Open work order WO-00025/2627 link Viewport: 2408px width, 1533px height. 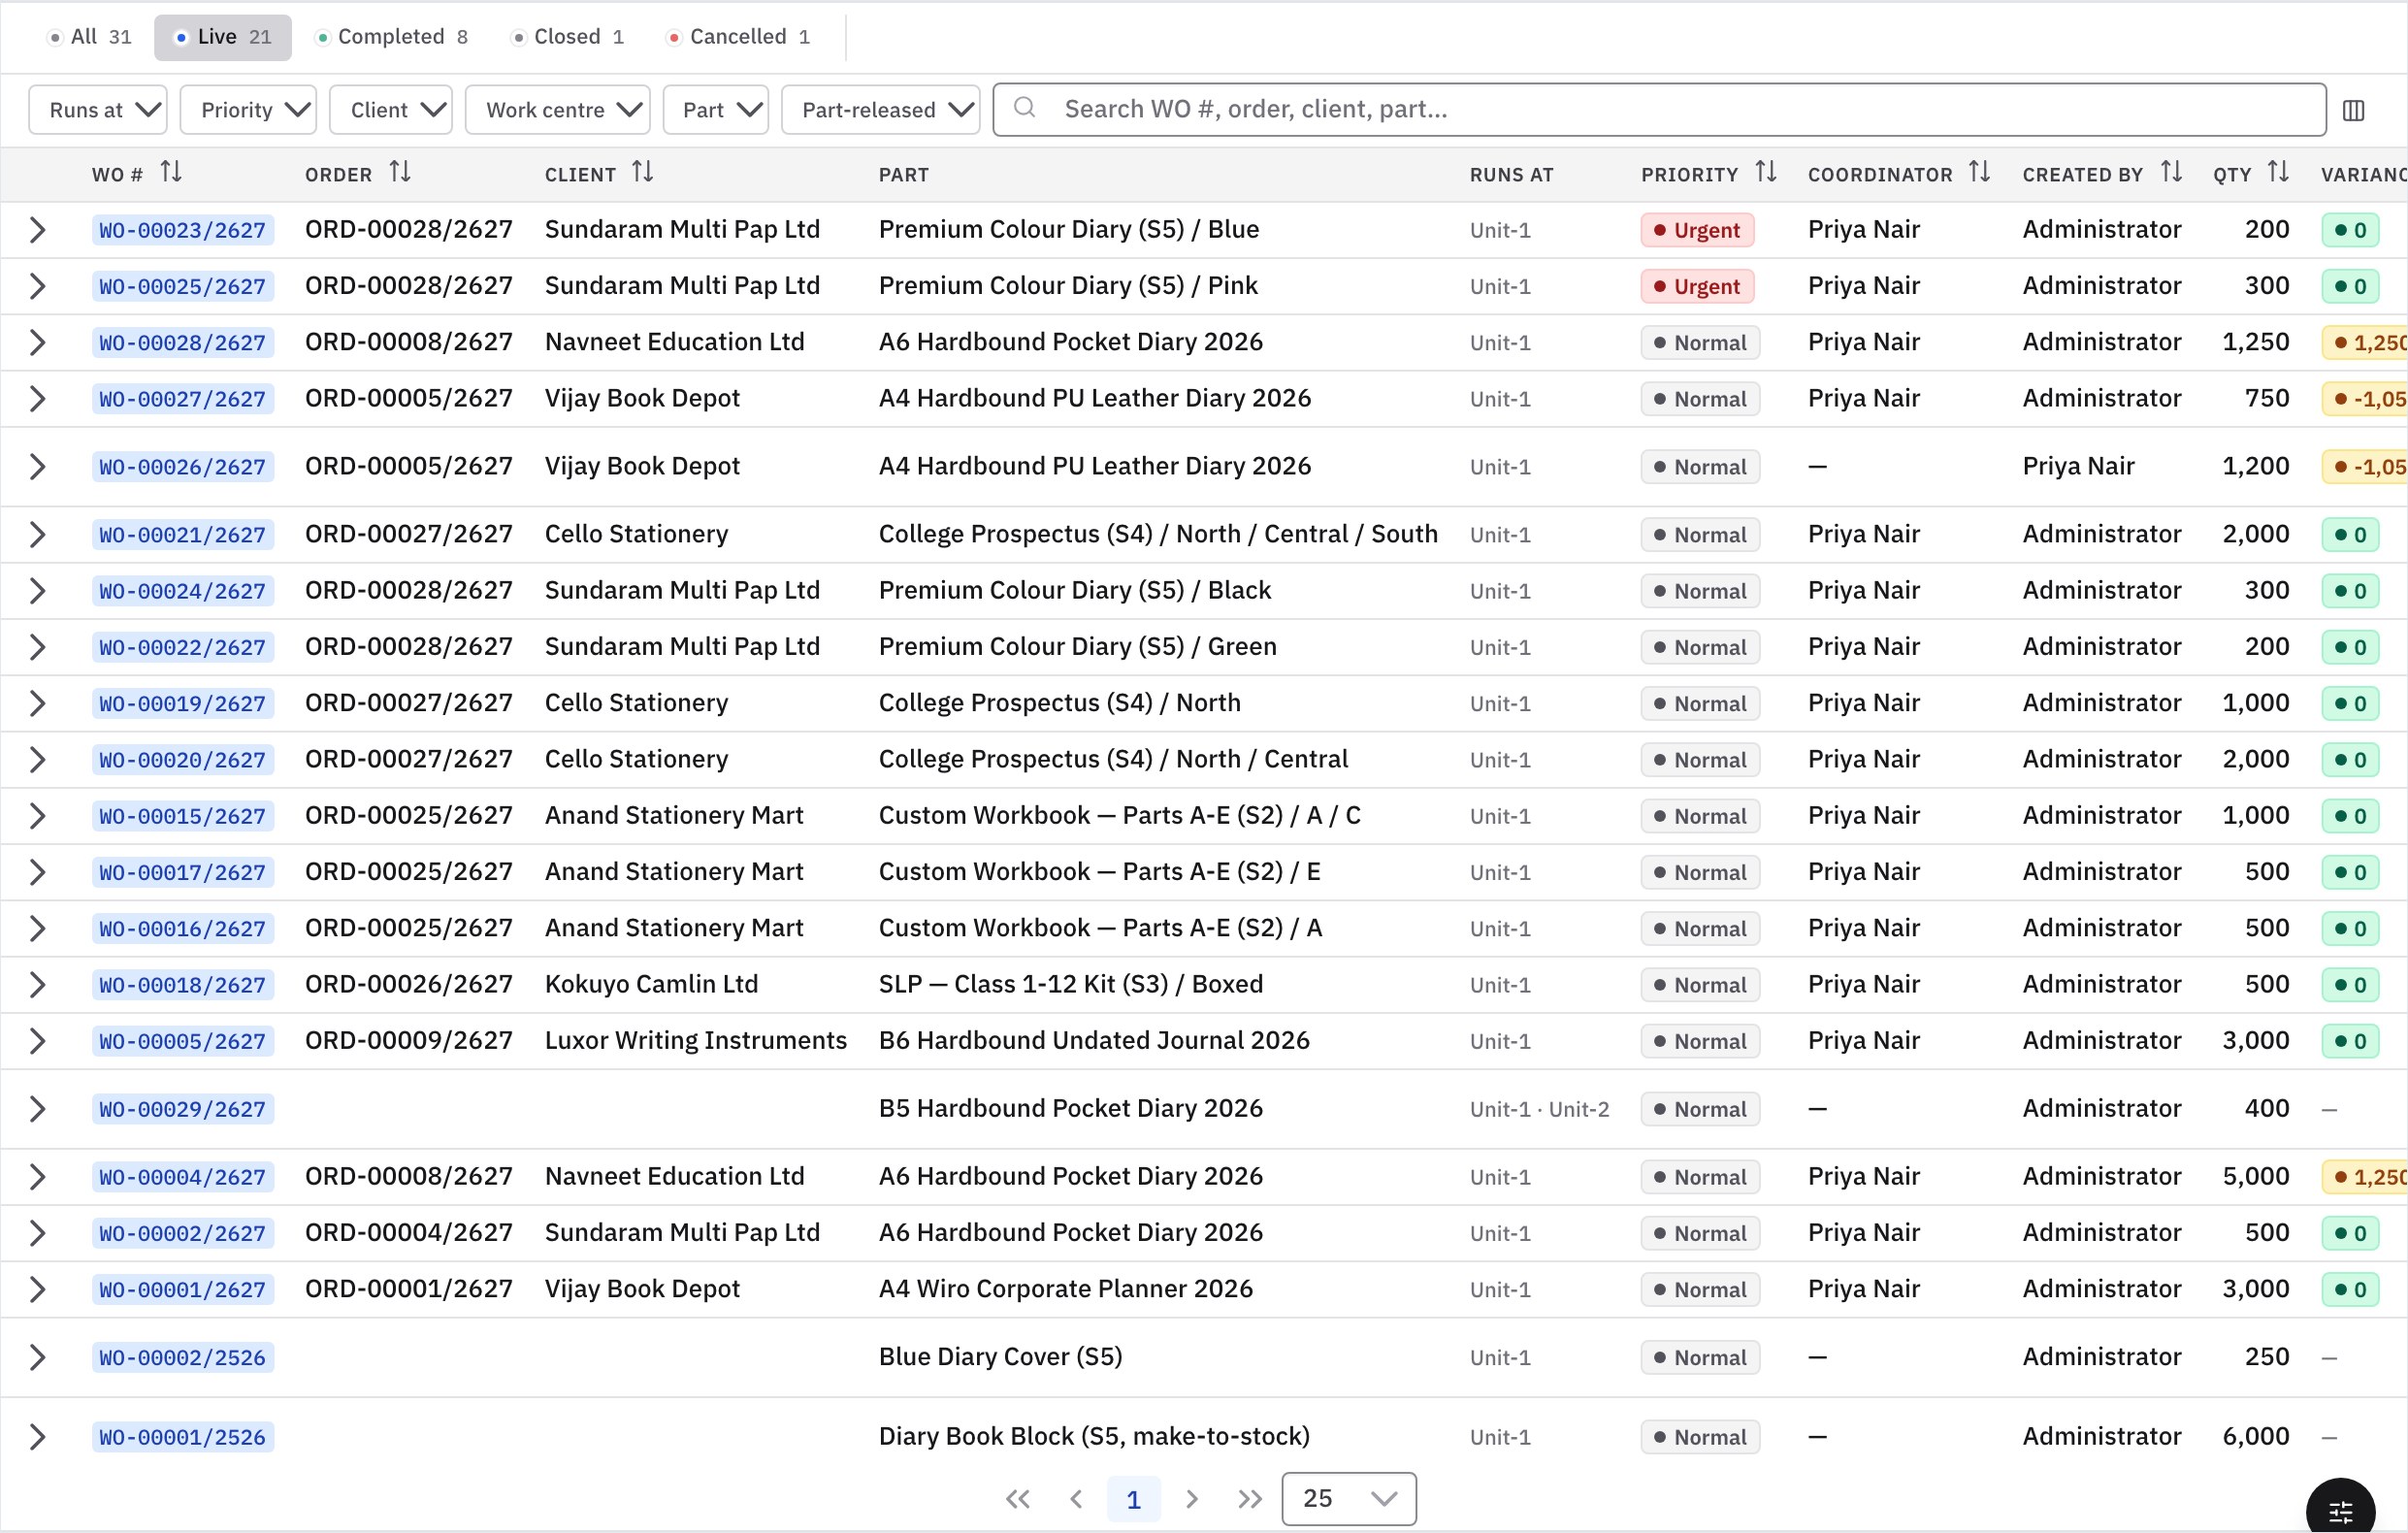pos(183,286)
